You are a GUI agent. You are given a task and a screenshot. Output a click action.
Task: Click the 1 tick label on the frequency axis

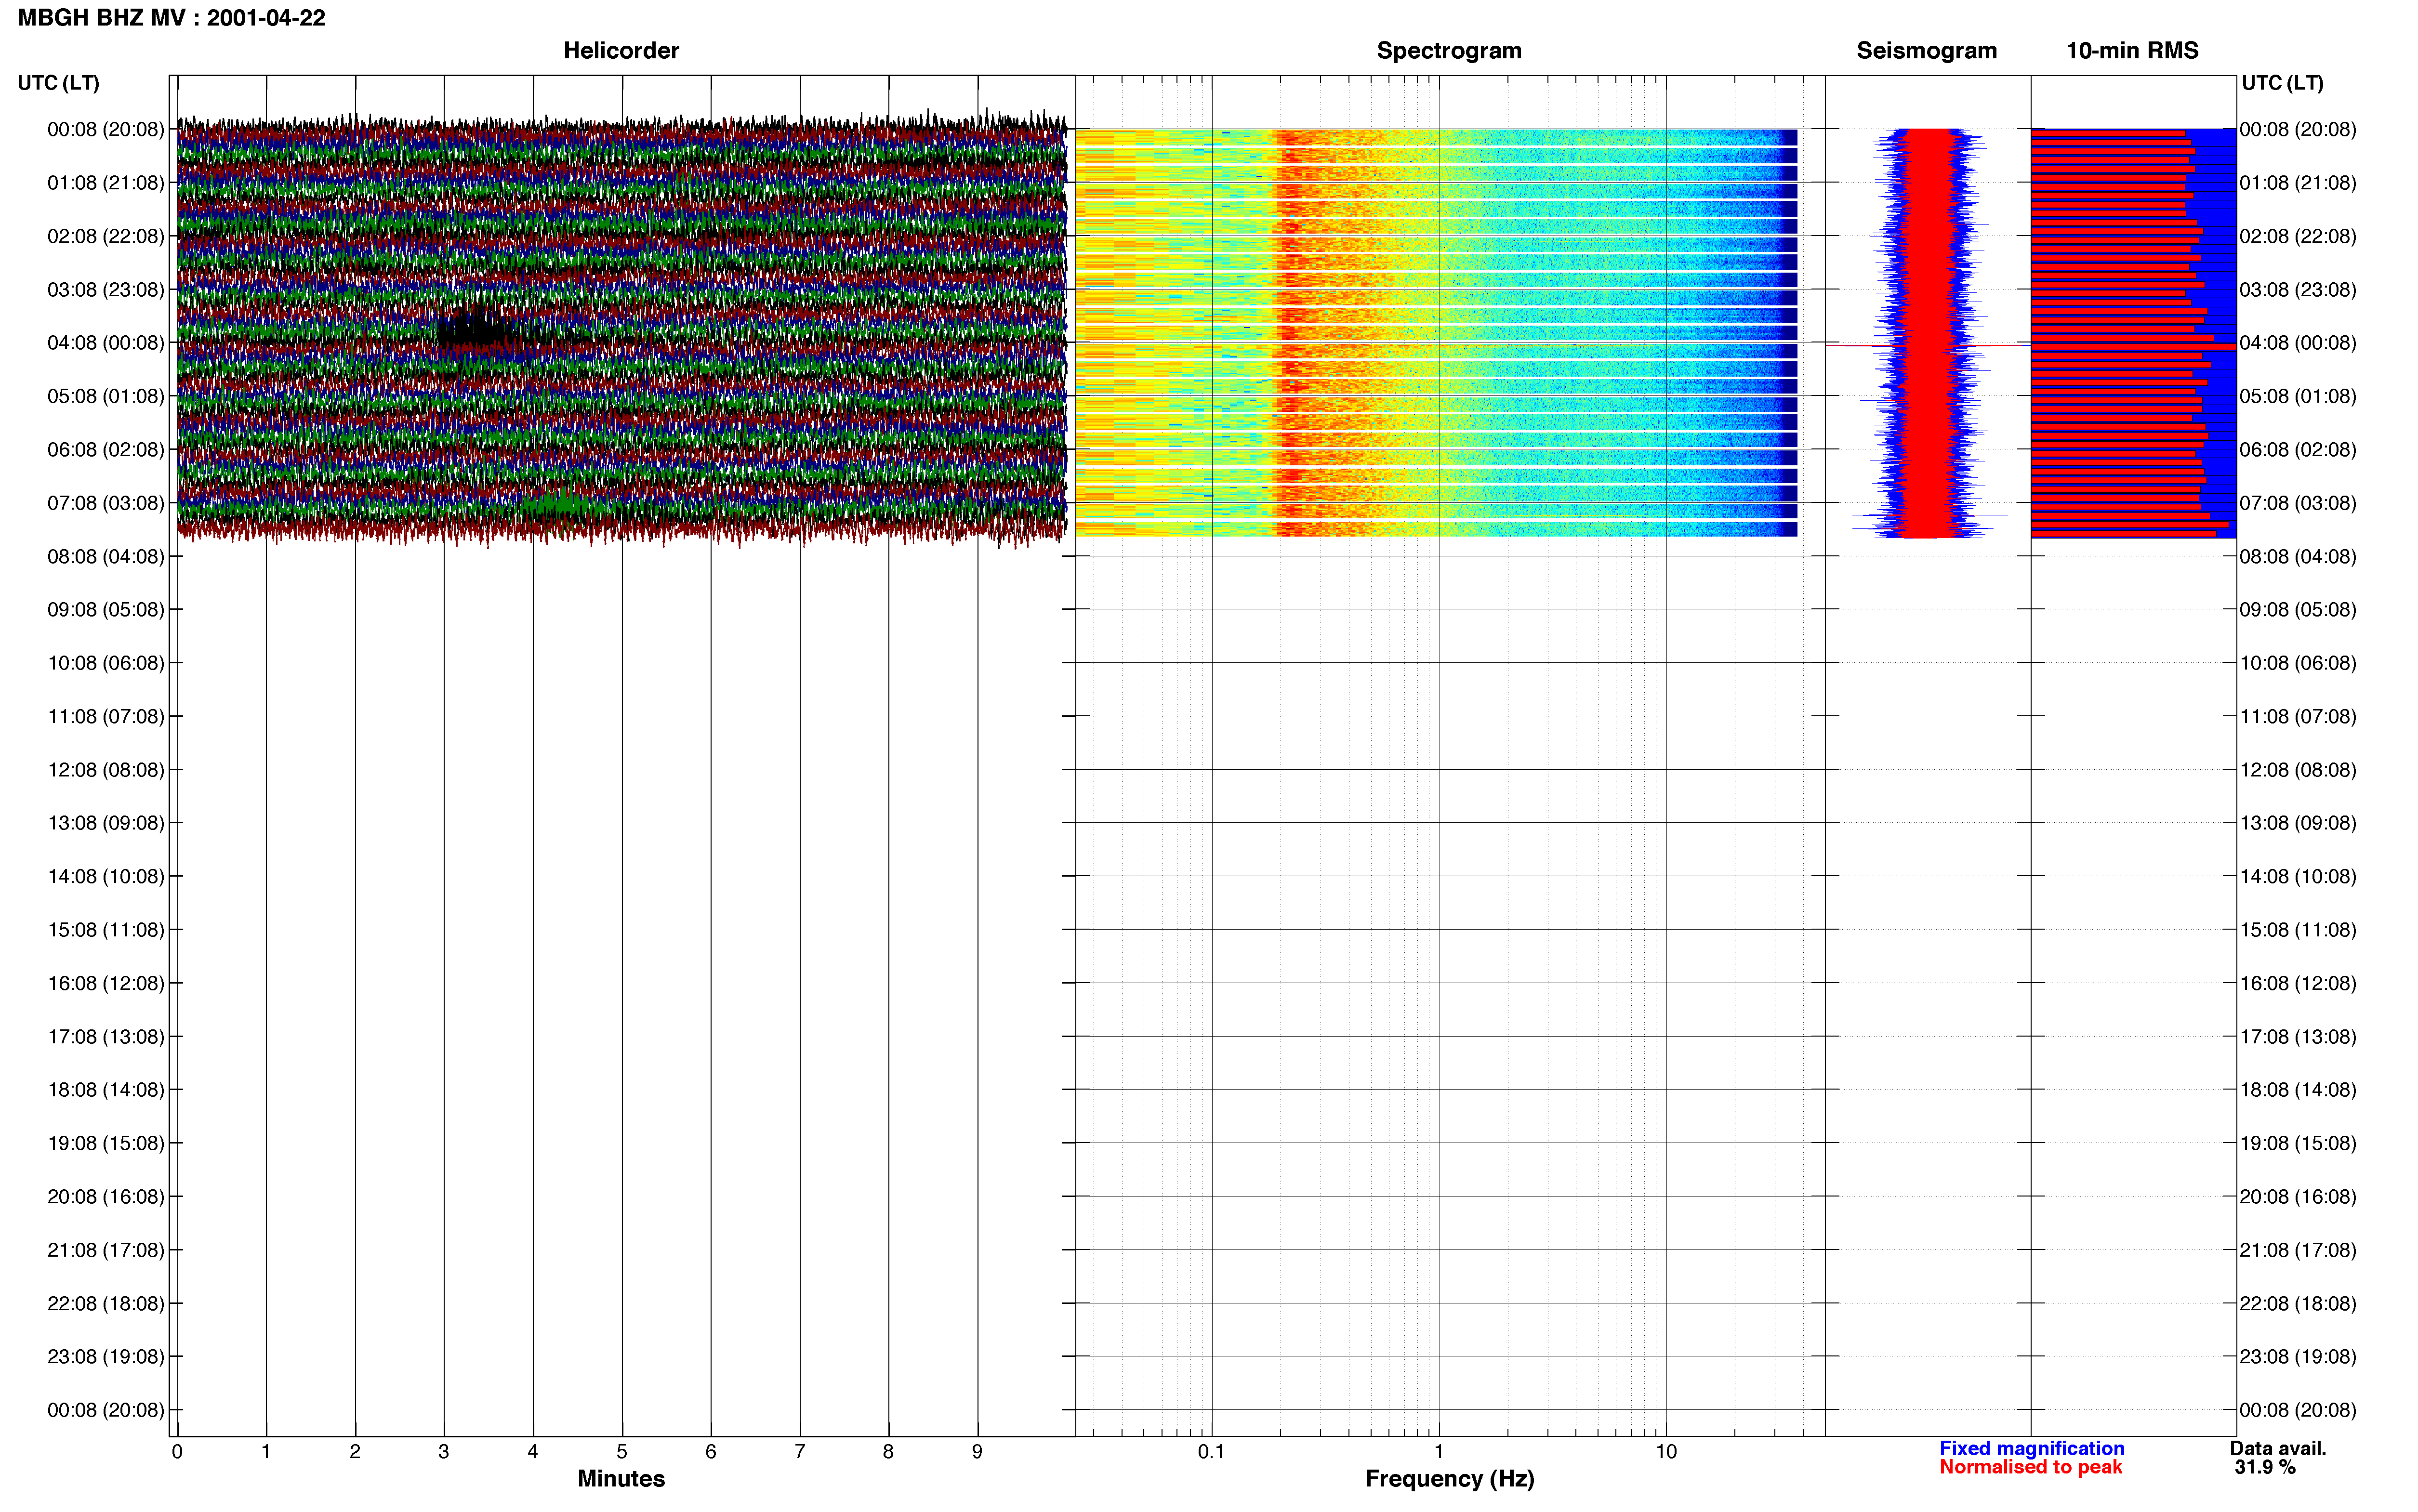click(1439, 1452)
